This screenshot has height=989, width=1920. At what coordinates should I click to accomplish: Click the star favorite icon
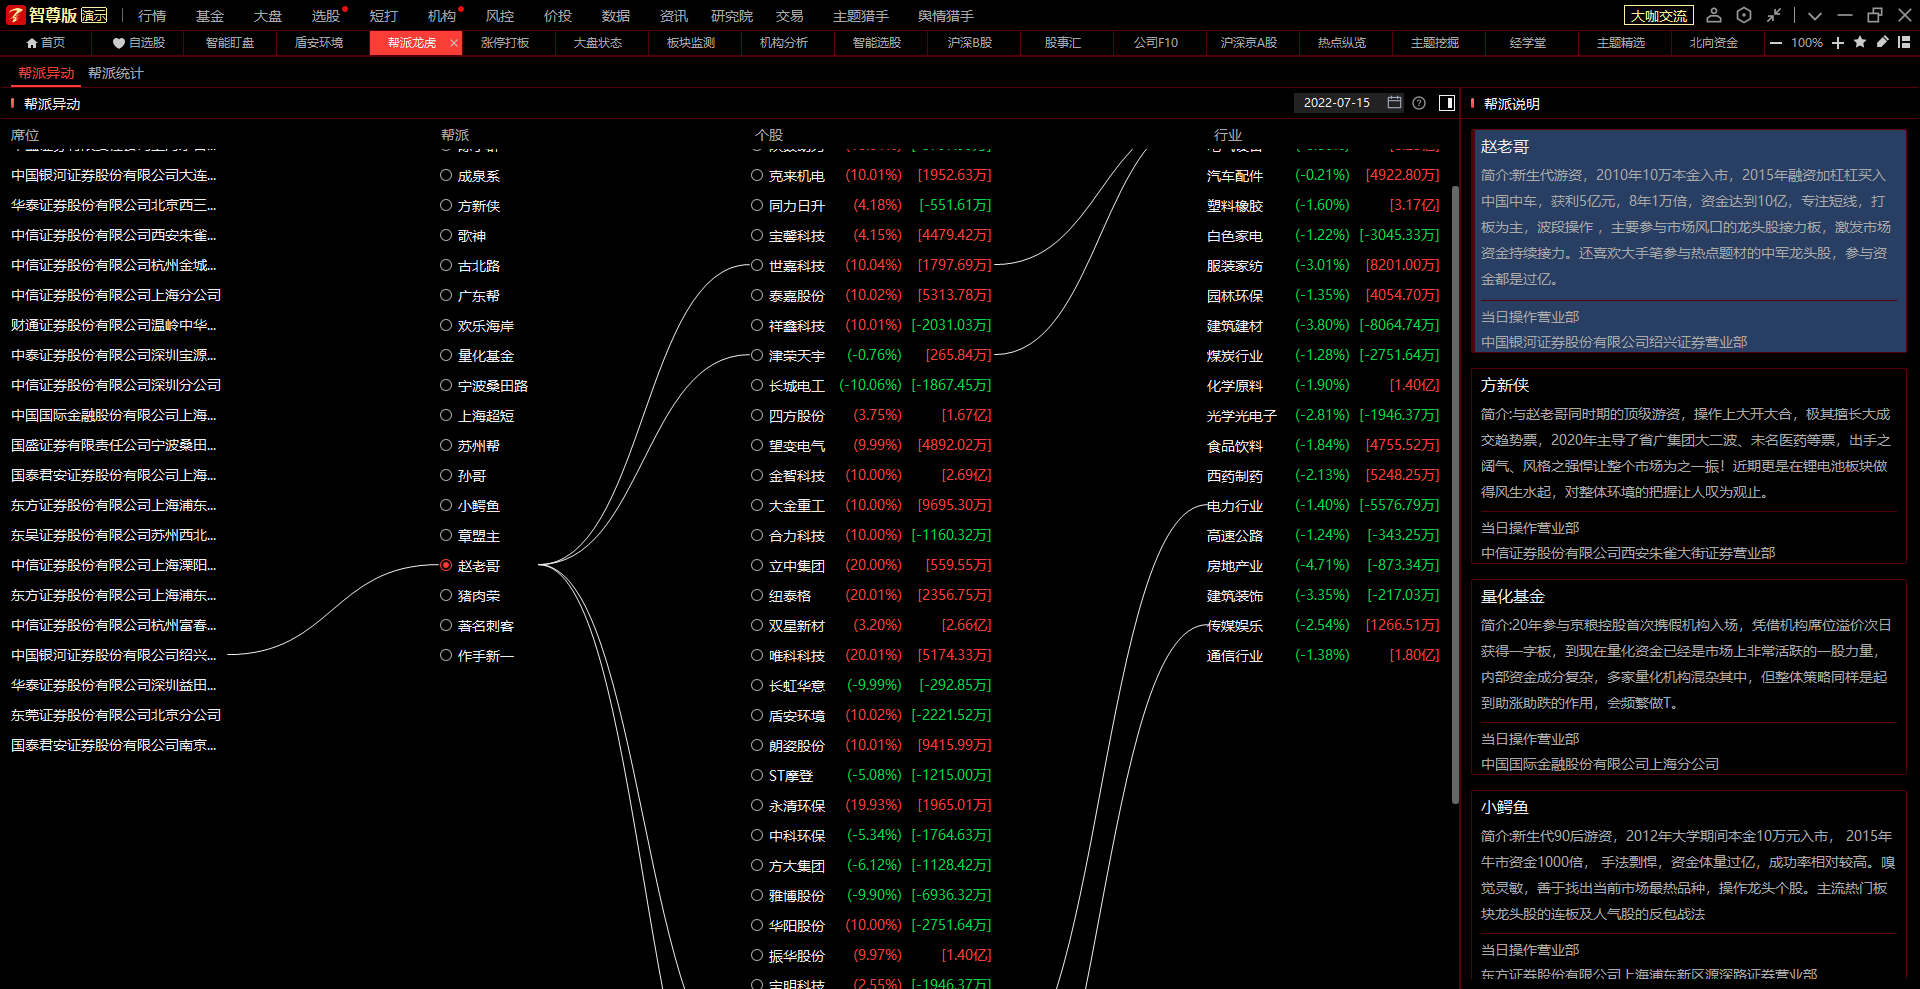pos(1860,43)
